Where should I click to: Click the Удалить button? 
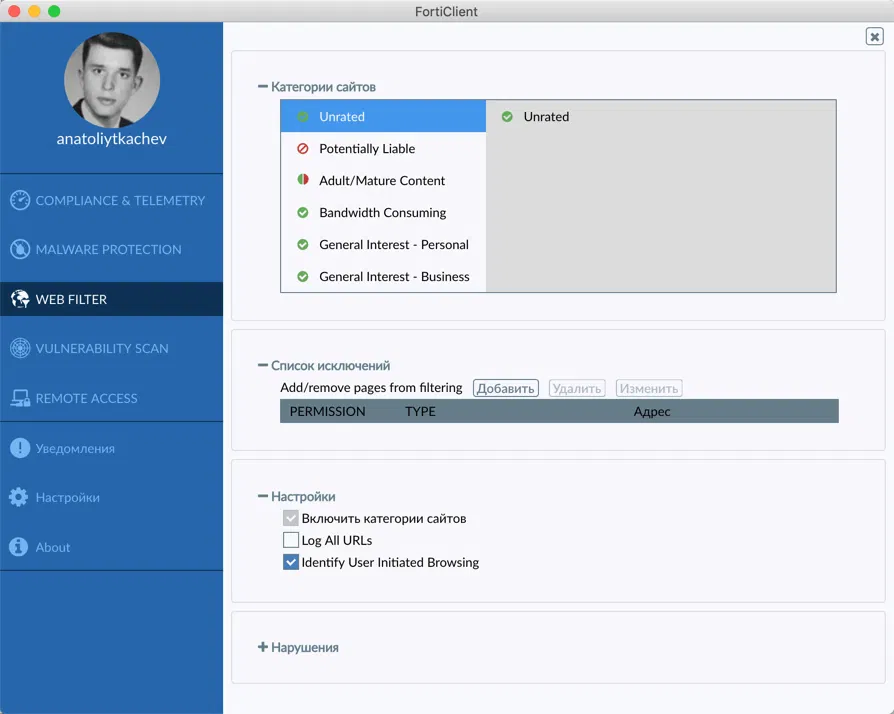(576, 388)
